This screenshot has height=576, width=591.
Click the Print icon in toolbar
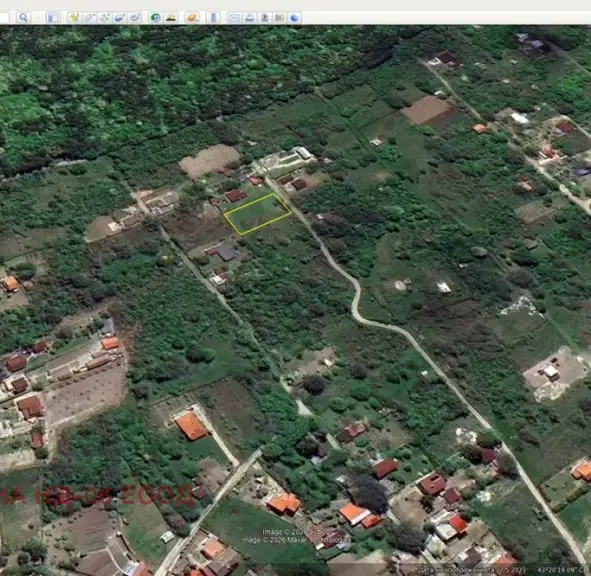pos(250,18)
